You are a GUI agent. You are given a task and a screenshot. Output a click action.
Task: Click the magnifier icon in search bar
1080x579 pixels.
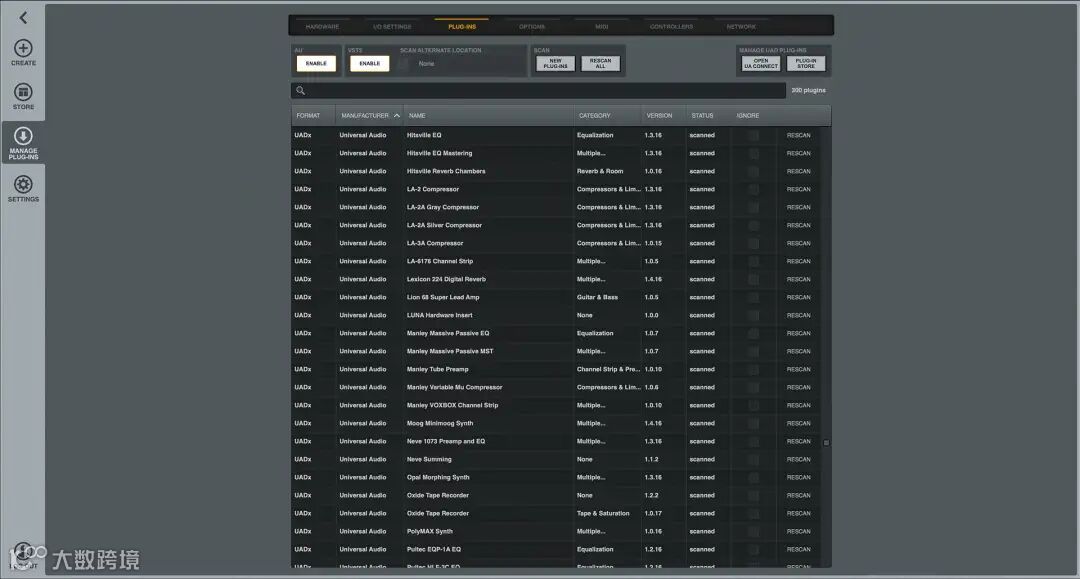[x=300, y=90]
